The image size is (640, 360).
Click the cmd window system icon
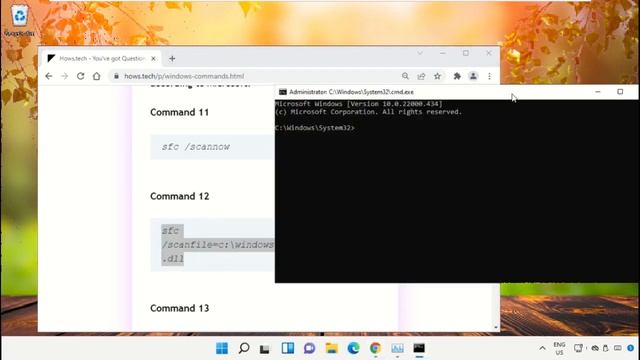click(282, 92)
